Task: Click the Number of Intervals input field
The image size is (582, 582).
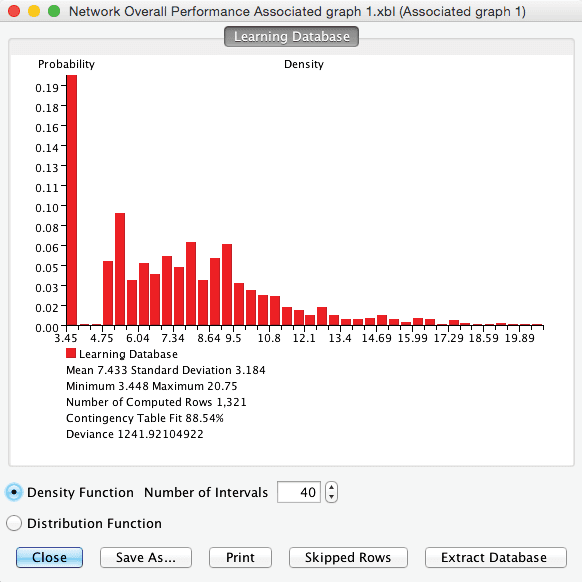Action: pos(299,492)
